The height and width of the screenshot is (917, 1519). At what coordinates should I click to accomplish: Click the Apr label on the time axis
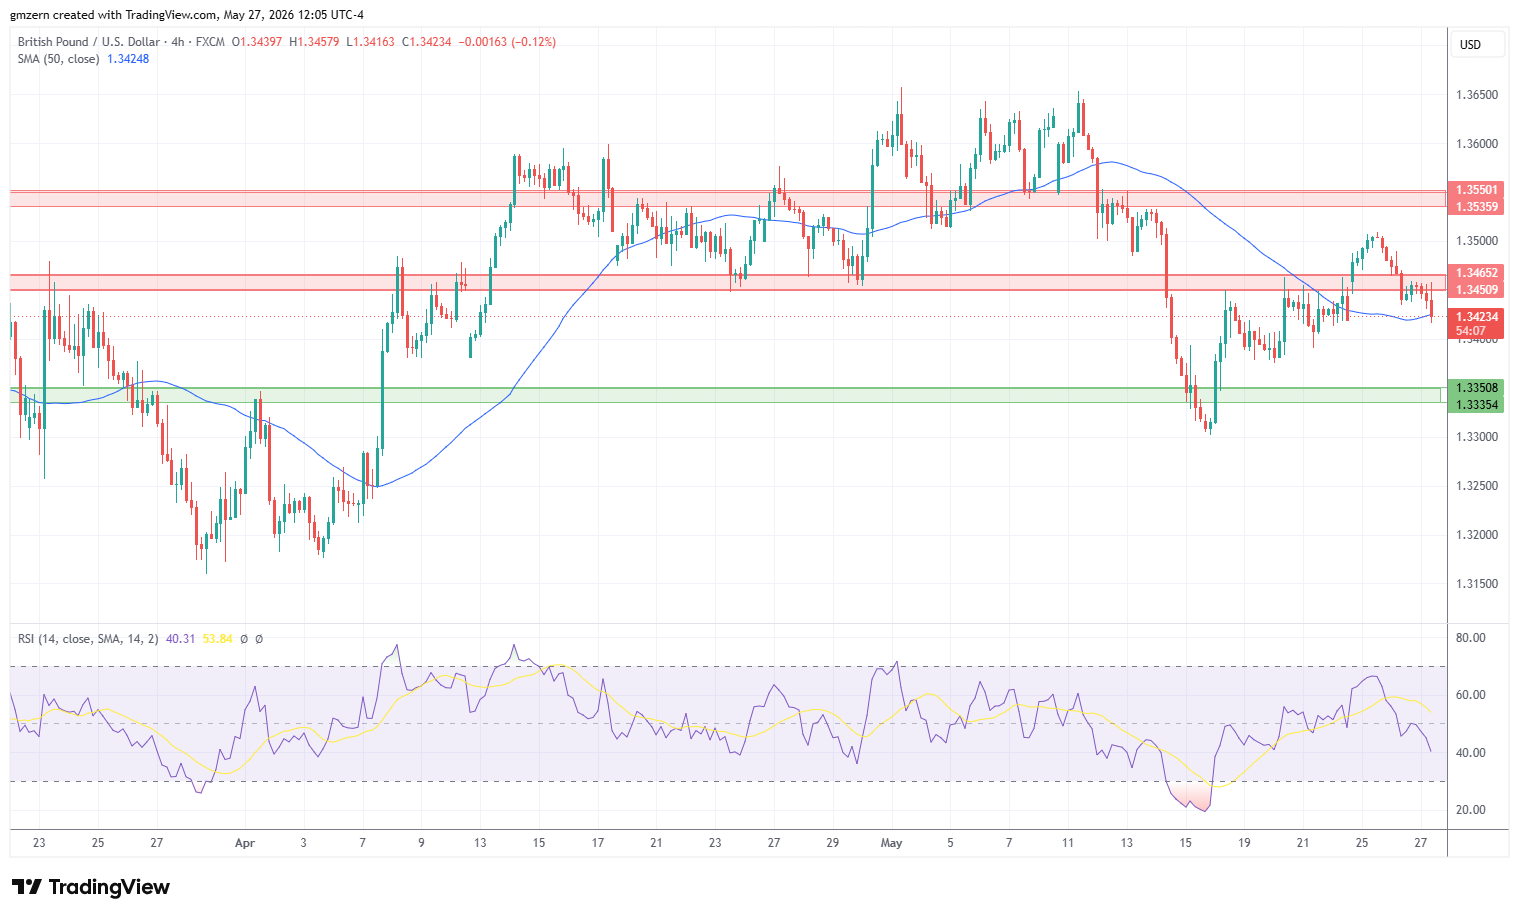click(x=245, y=843)
